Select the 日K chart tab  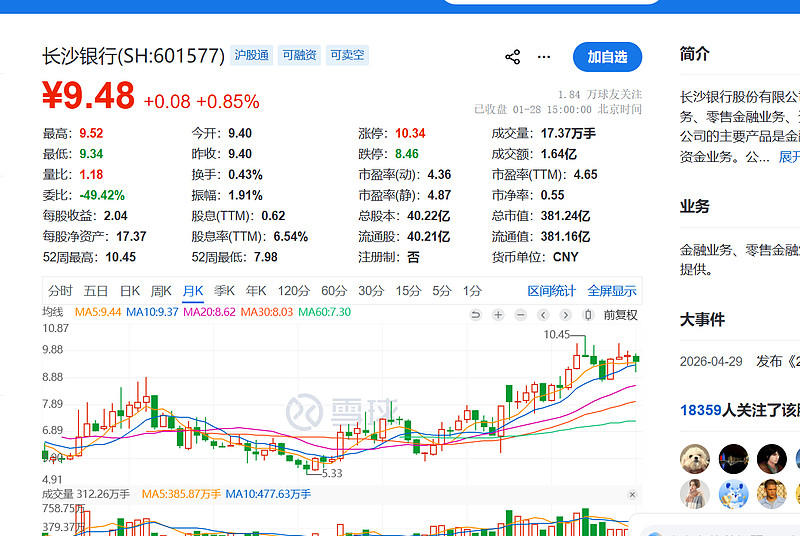point(130,291)
